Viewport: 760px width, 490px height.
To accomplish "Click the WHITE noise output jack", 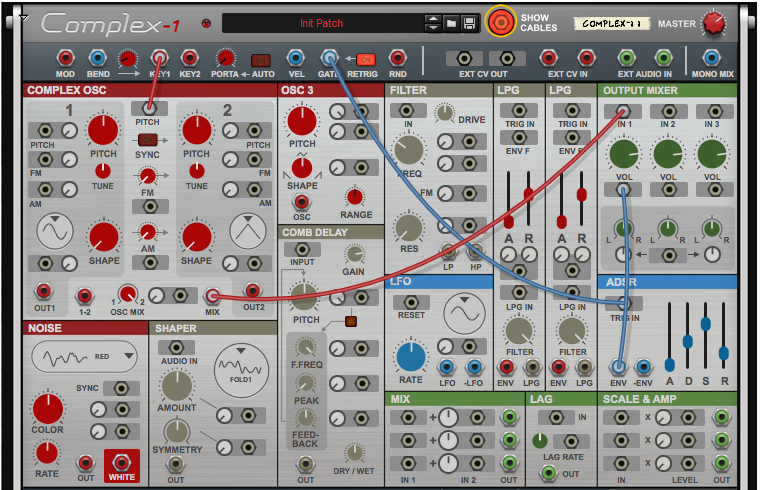I will tap(122, 462).
